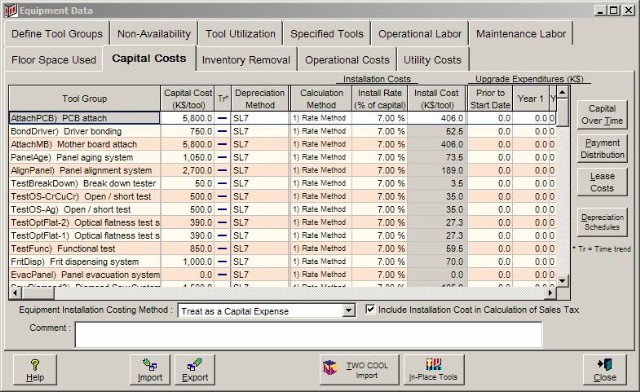Click time trend dash in BondDriver row
The image size is (640, 392).
[222, 131]
